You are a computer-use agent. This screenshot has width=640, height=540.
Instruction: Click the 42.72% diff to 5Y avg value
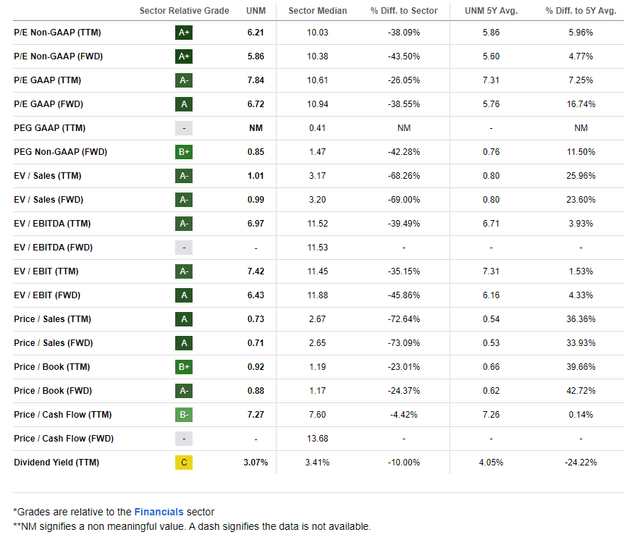(581, 391)
